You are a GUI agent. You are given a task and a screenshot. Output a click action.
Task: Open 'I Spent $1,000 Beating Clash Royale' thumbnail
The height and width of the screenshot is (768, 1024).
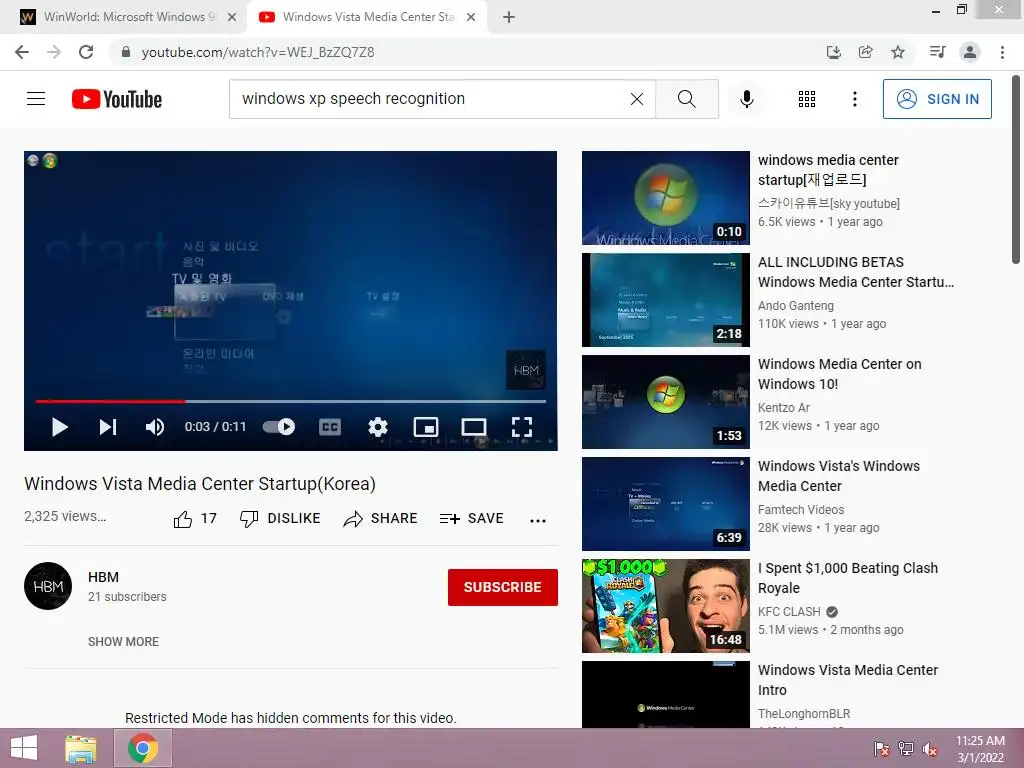click(665, 606)
